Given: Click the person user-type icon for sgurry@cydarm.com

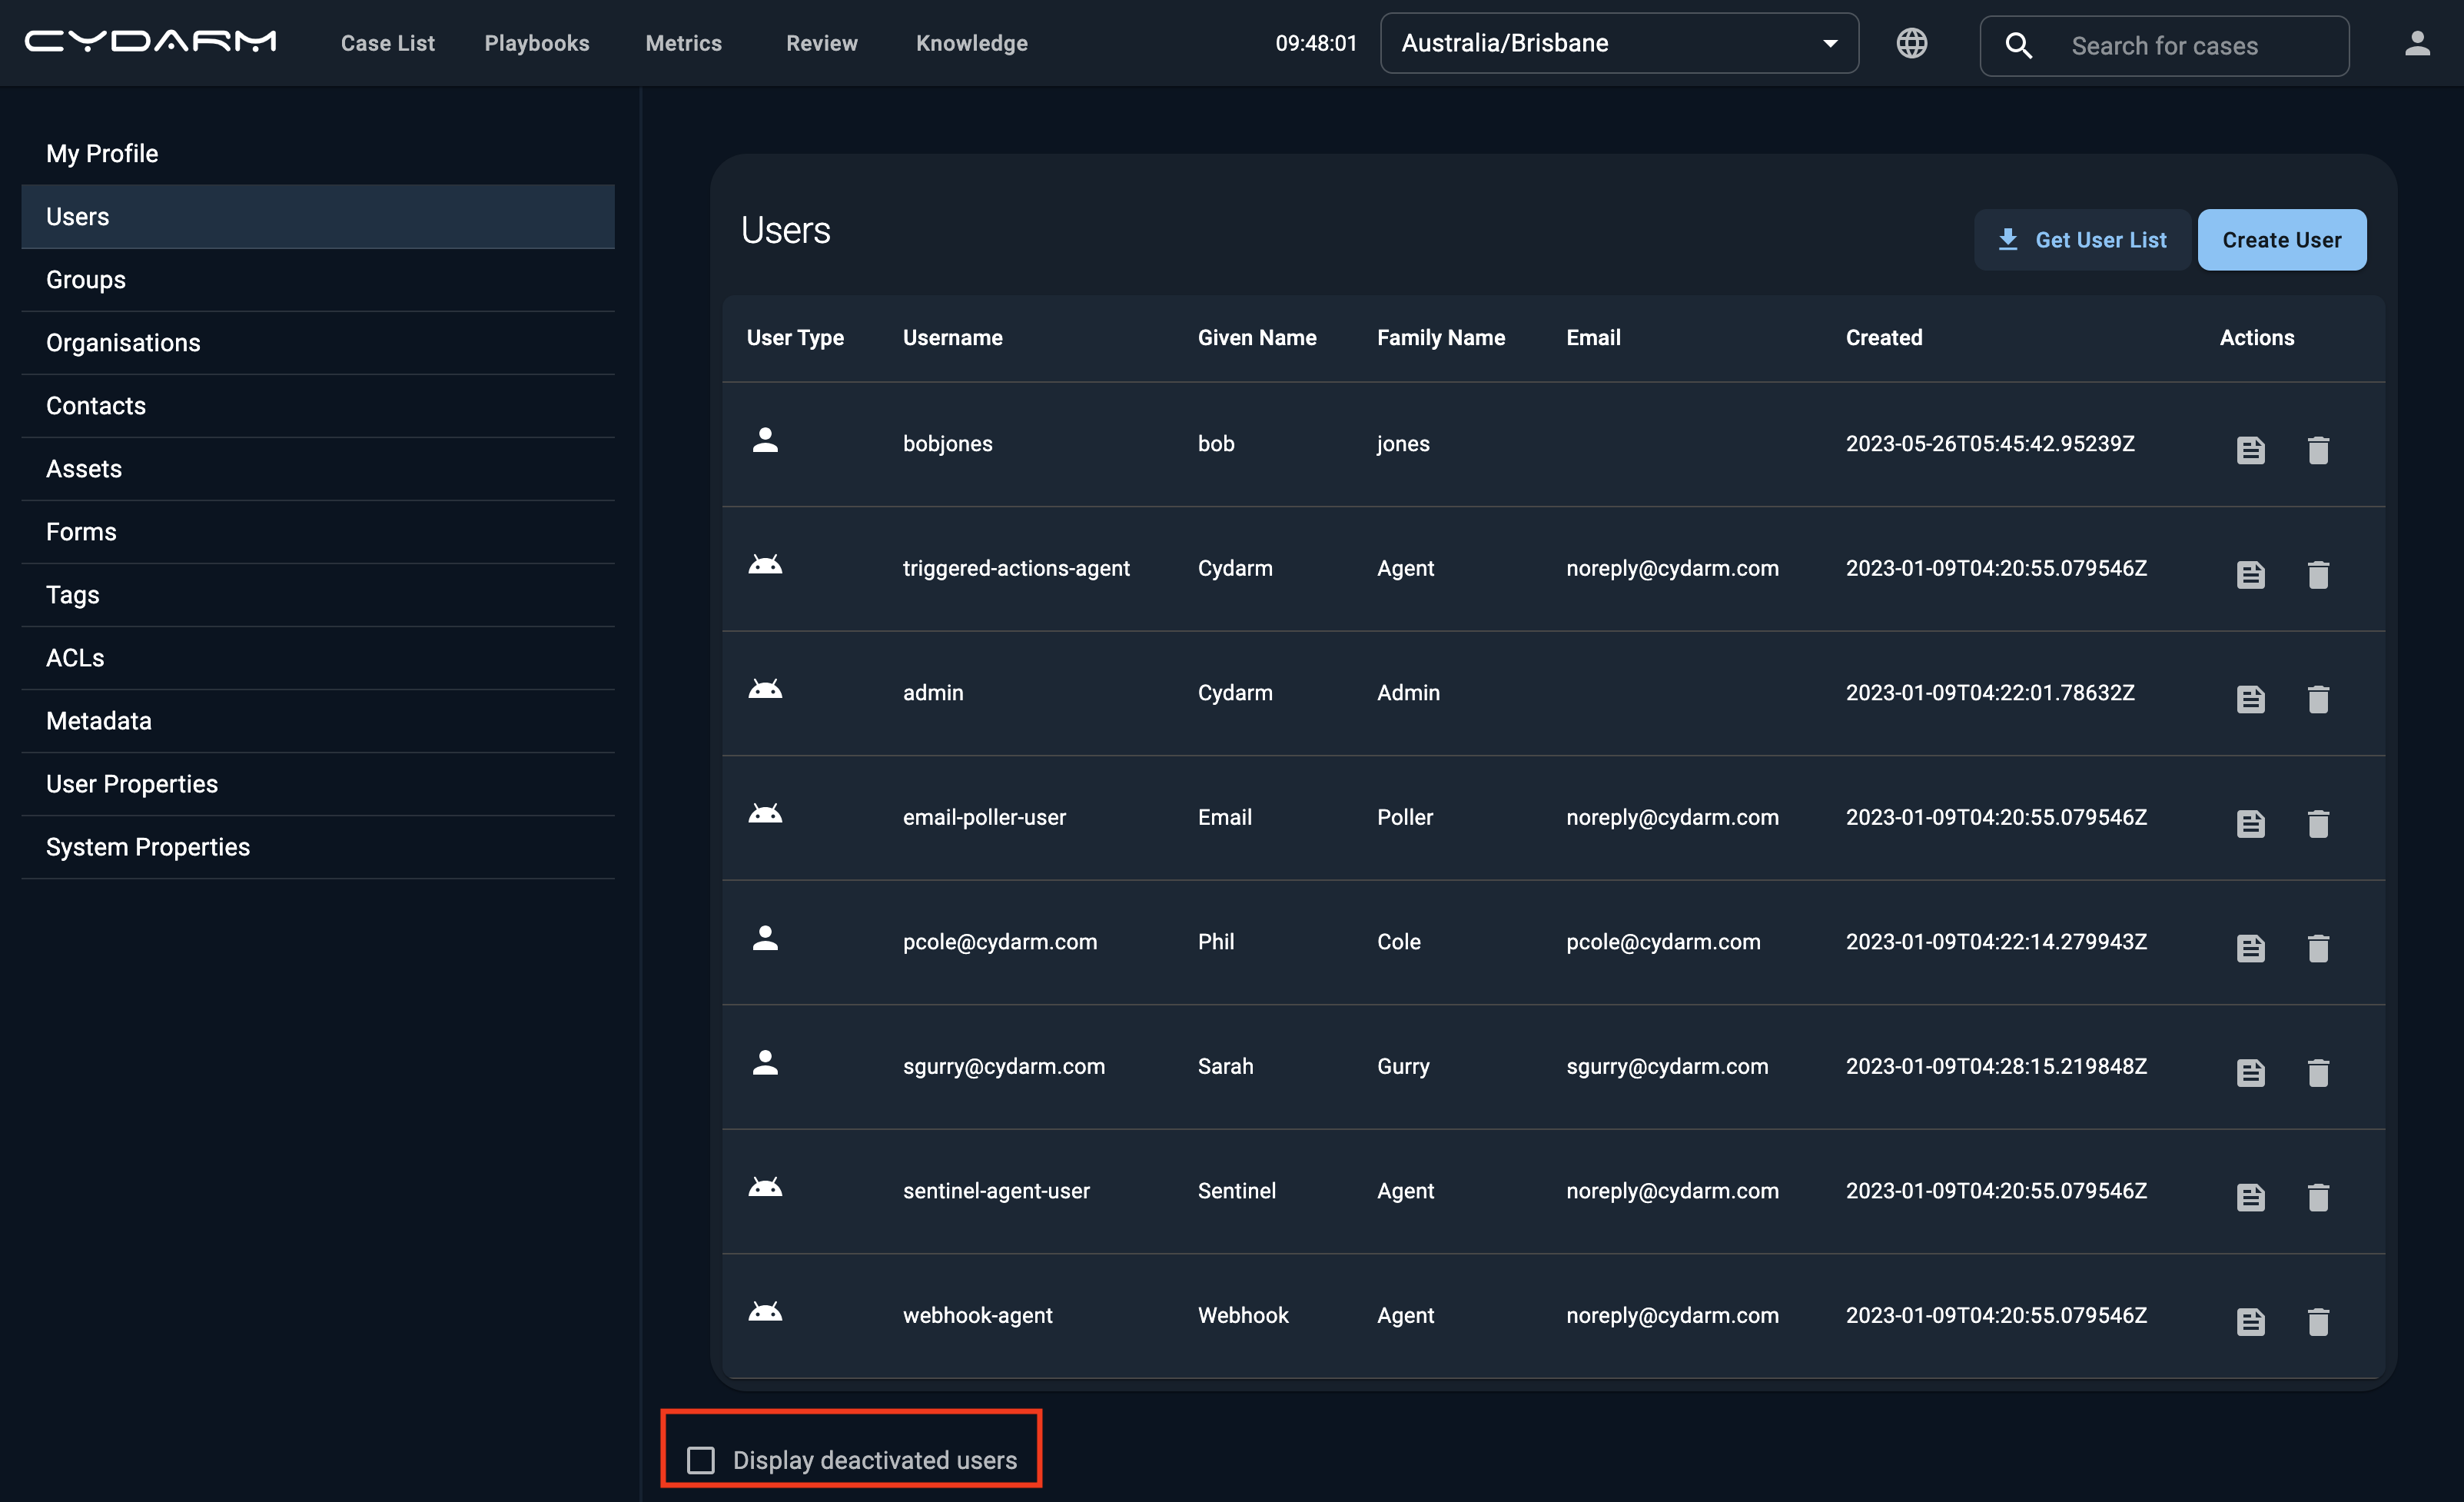Looking at the screenshot, I should pyautogui.click(x=765, y=1062).
